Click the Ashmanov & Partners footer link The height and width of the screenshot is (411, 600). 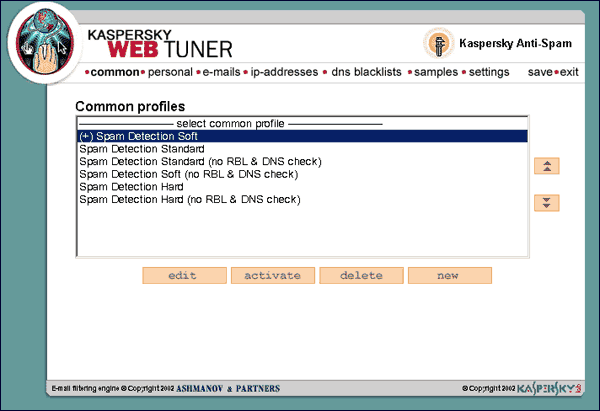(228, 388)
